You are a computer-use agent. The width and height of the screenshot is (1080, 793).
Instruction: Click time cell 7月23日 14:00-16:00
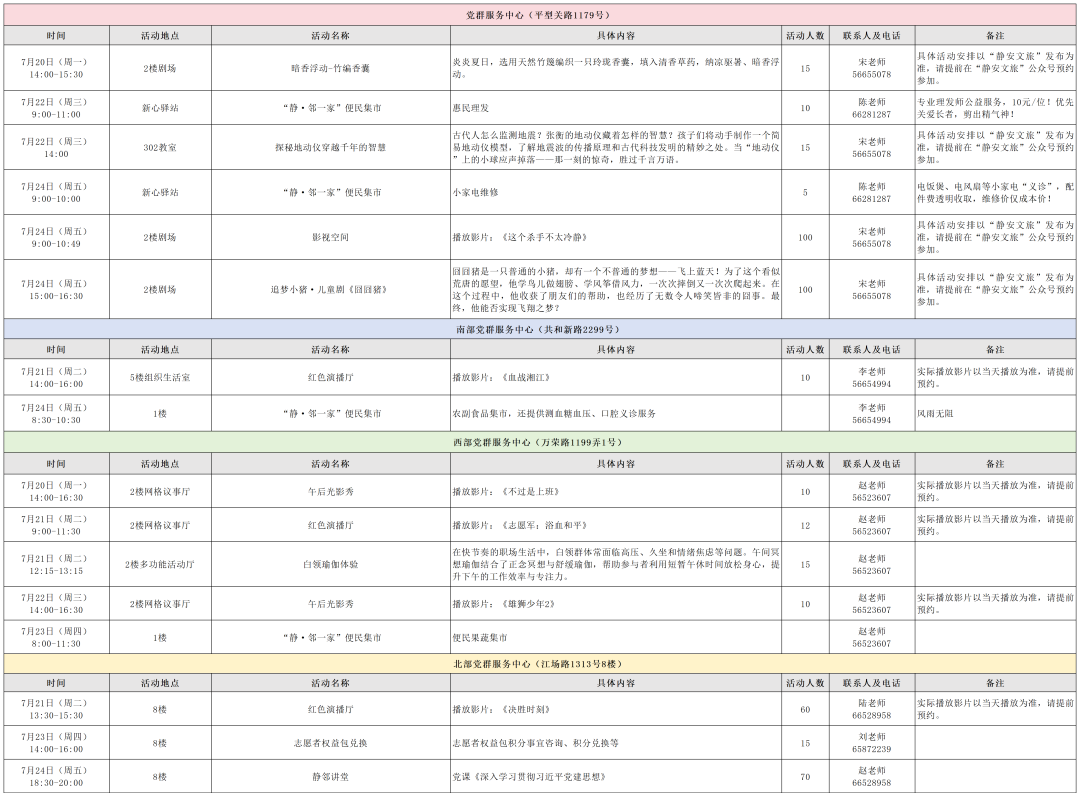click(56, 743)
